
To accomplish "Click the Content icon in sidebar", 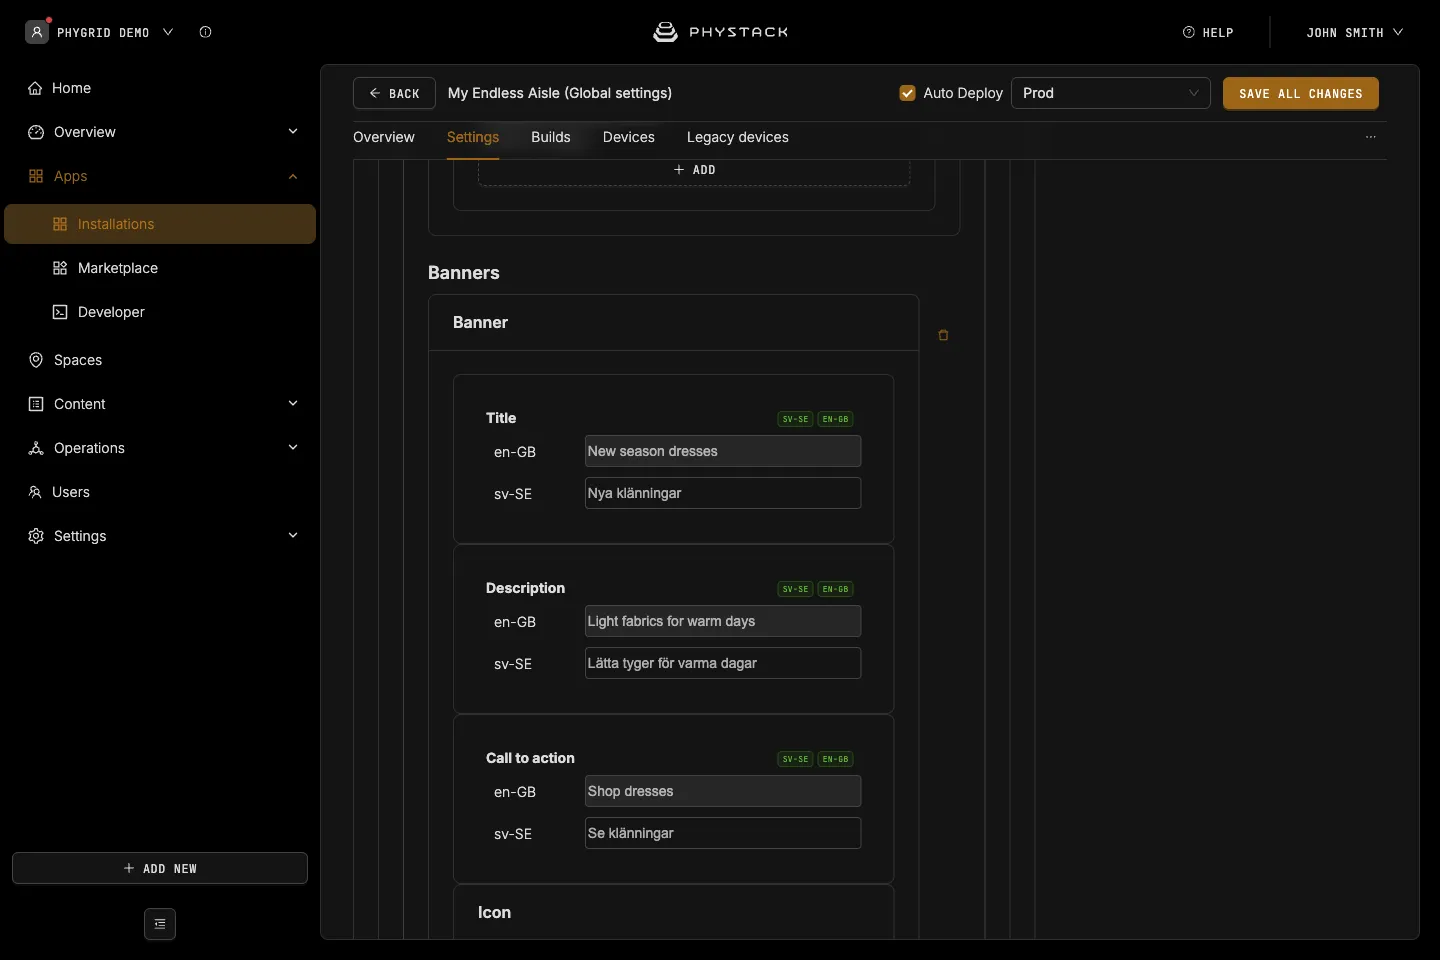I will pyautogui.click(x=36, y=404).
